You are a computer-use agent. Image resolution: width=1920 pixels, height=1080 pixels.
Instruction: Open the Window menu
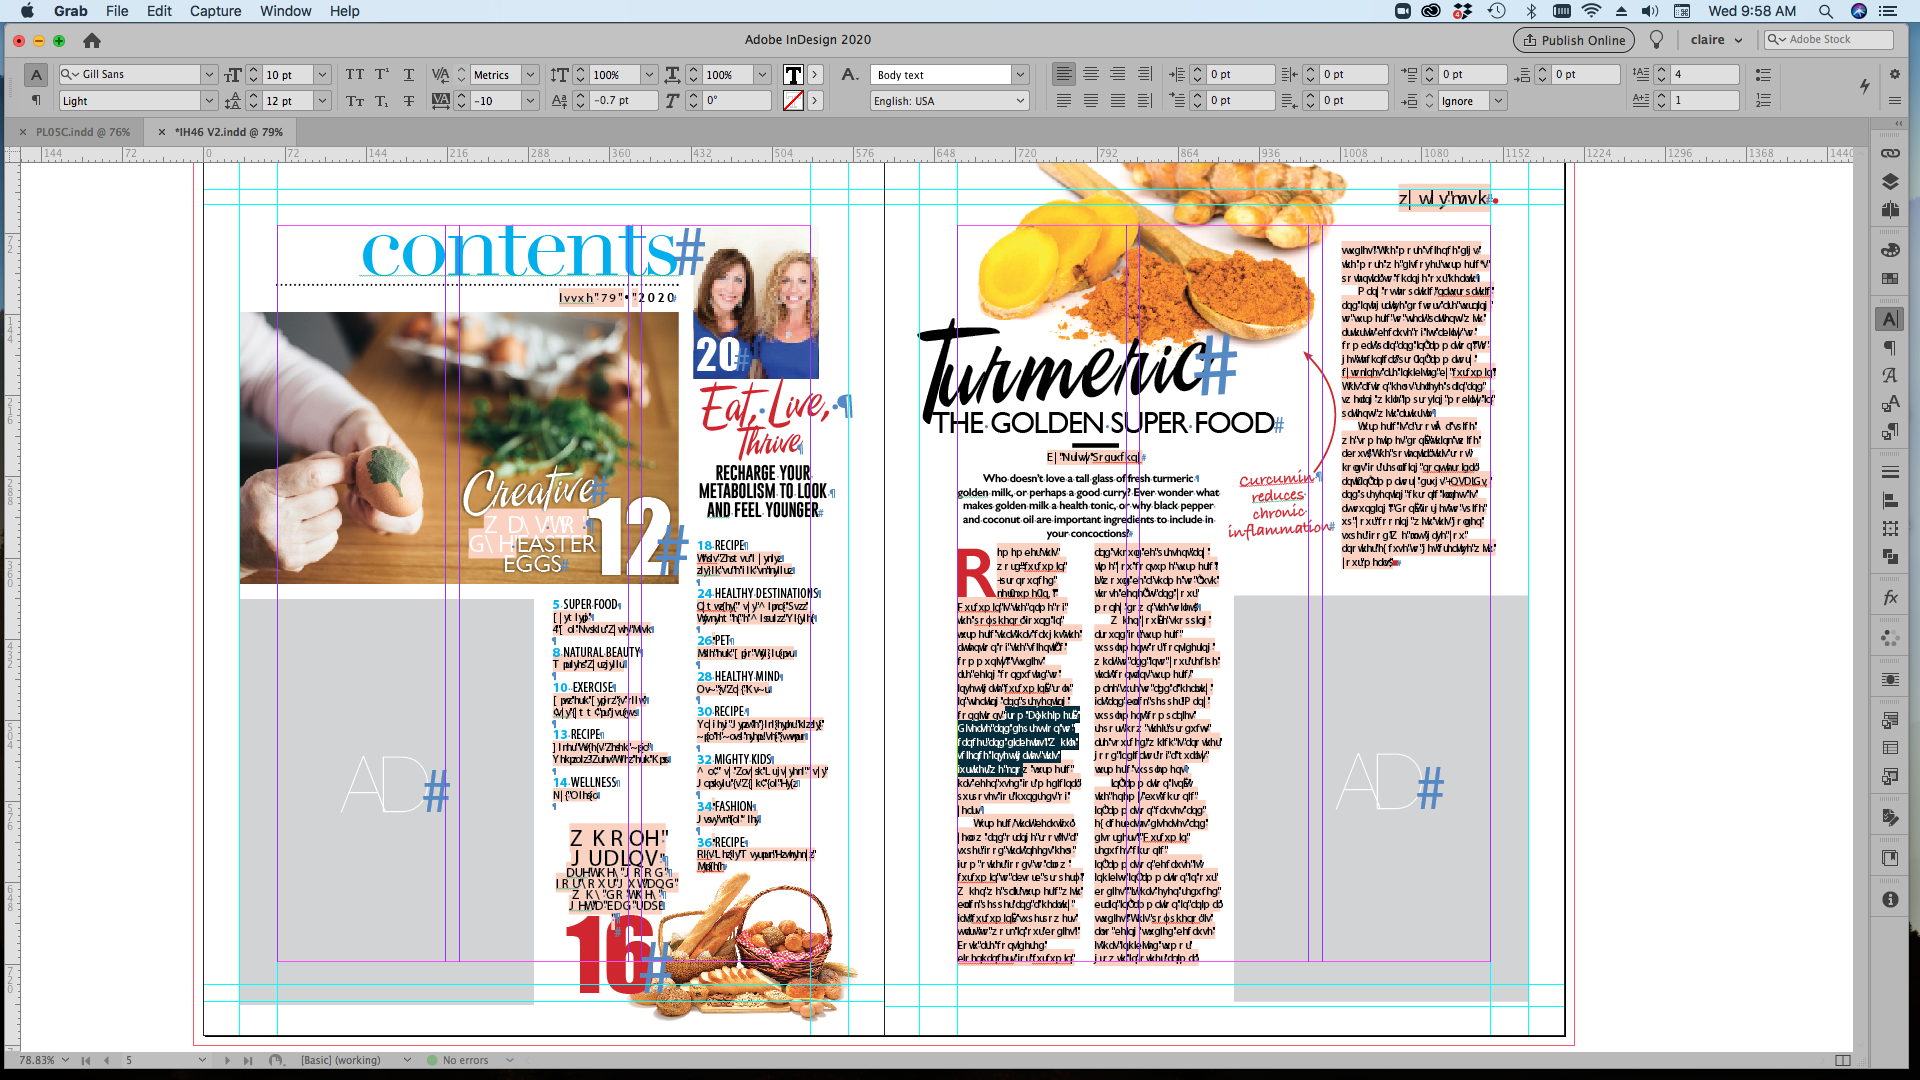click(285, 11)
